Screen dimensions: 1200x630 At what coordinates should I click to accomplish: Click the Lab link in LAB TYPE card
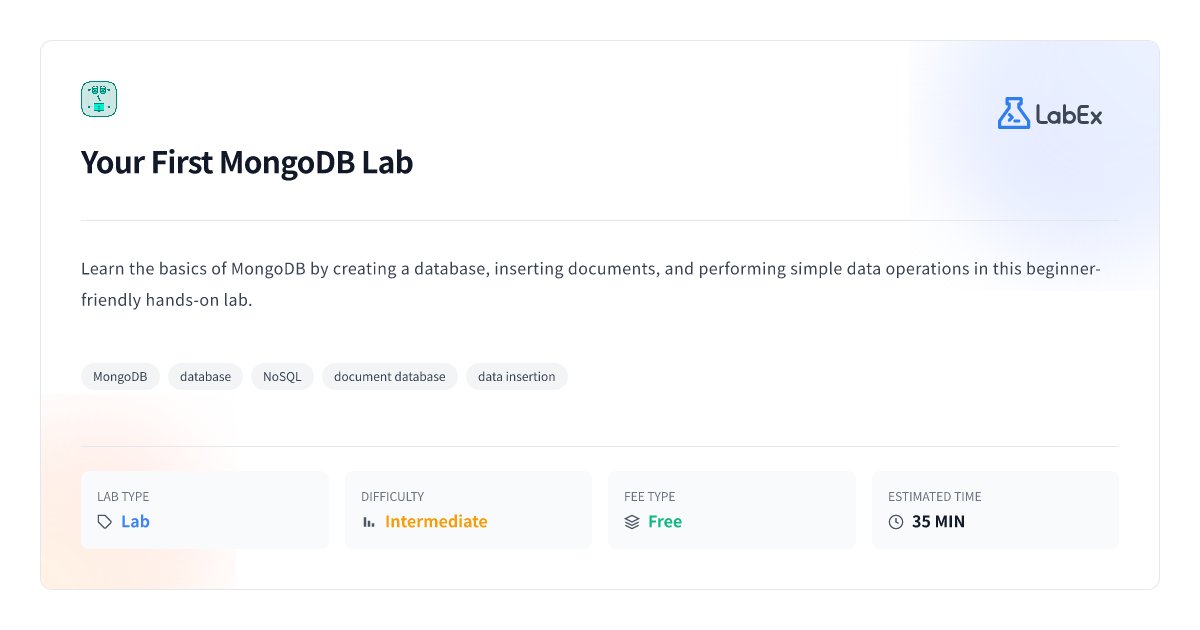[137, 521]
